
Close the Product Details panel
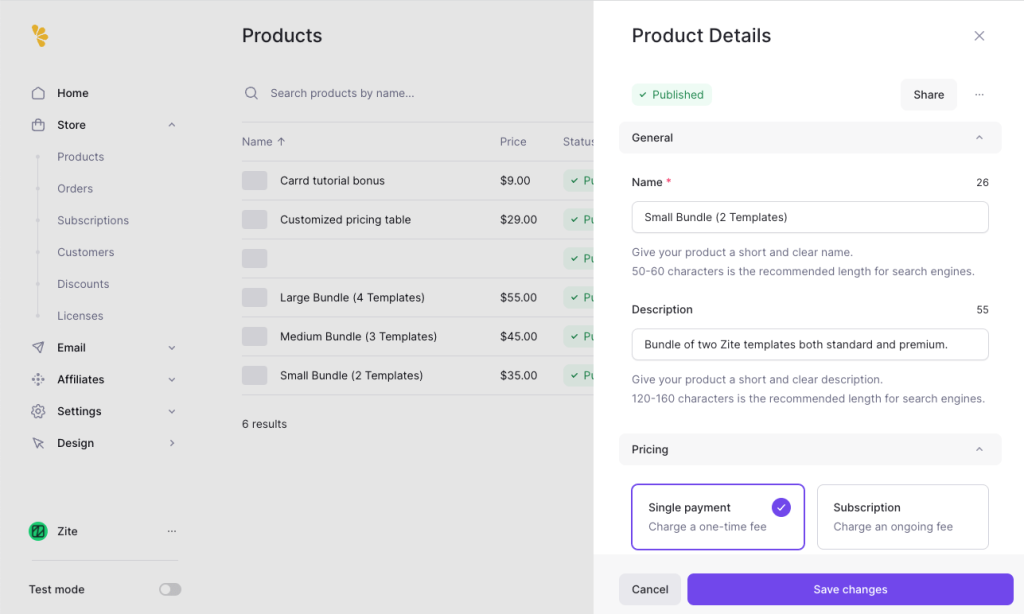coord(979,36)
